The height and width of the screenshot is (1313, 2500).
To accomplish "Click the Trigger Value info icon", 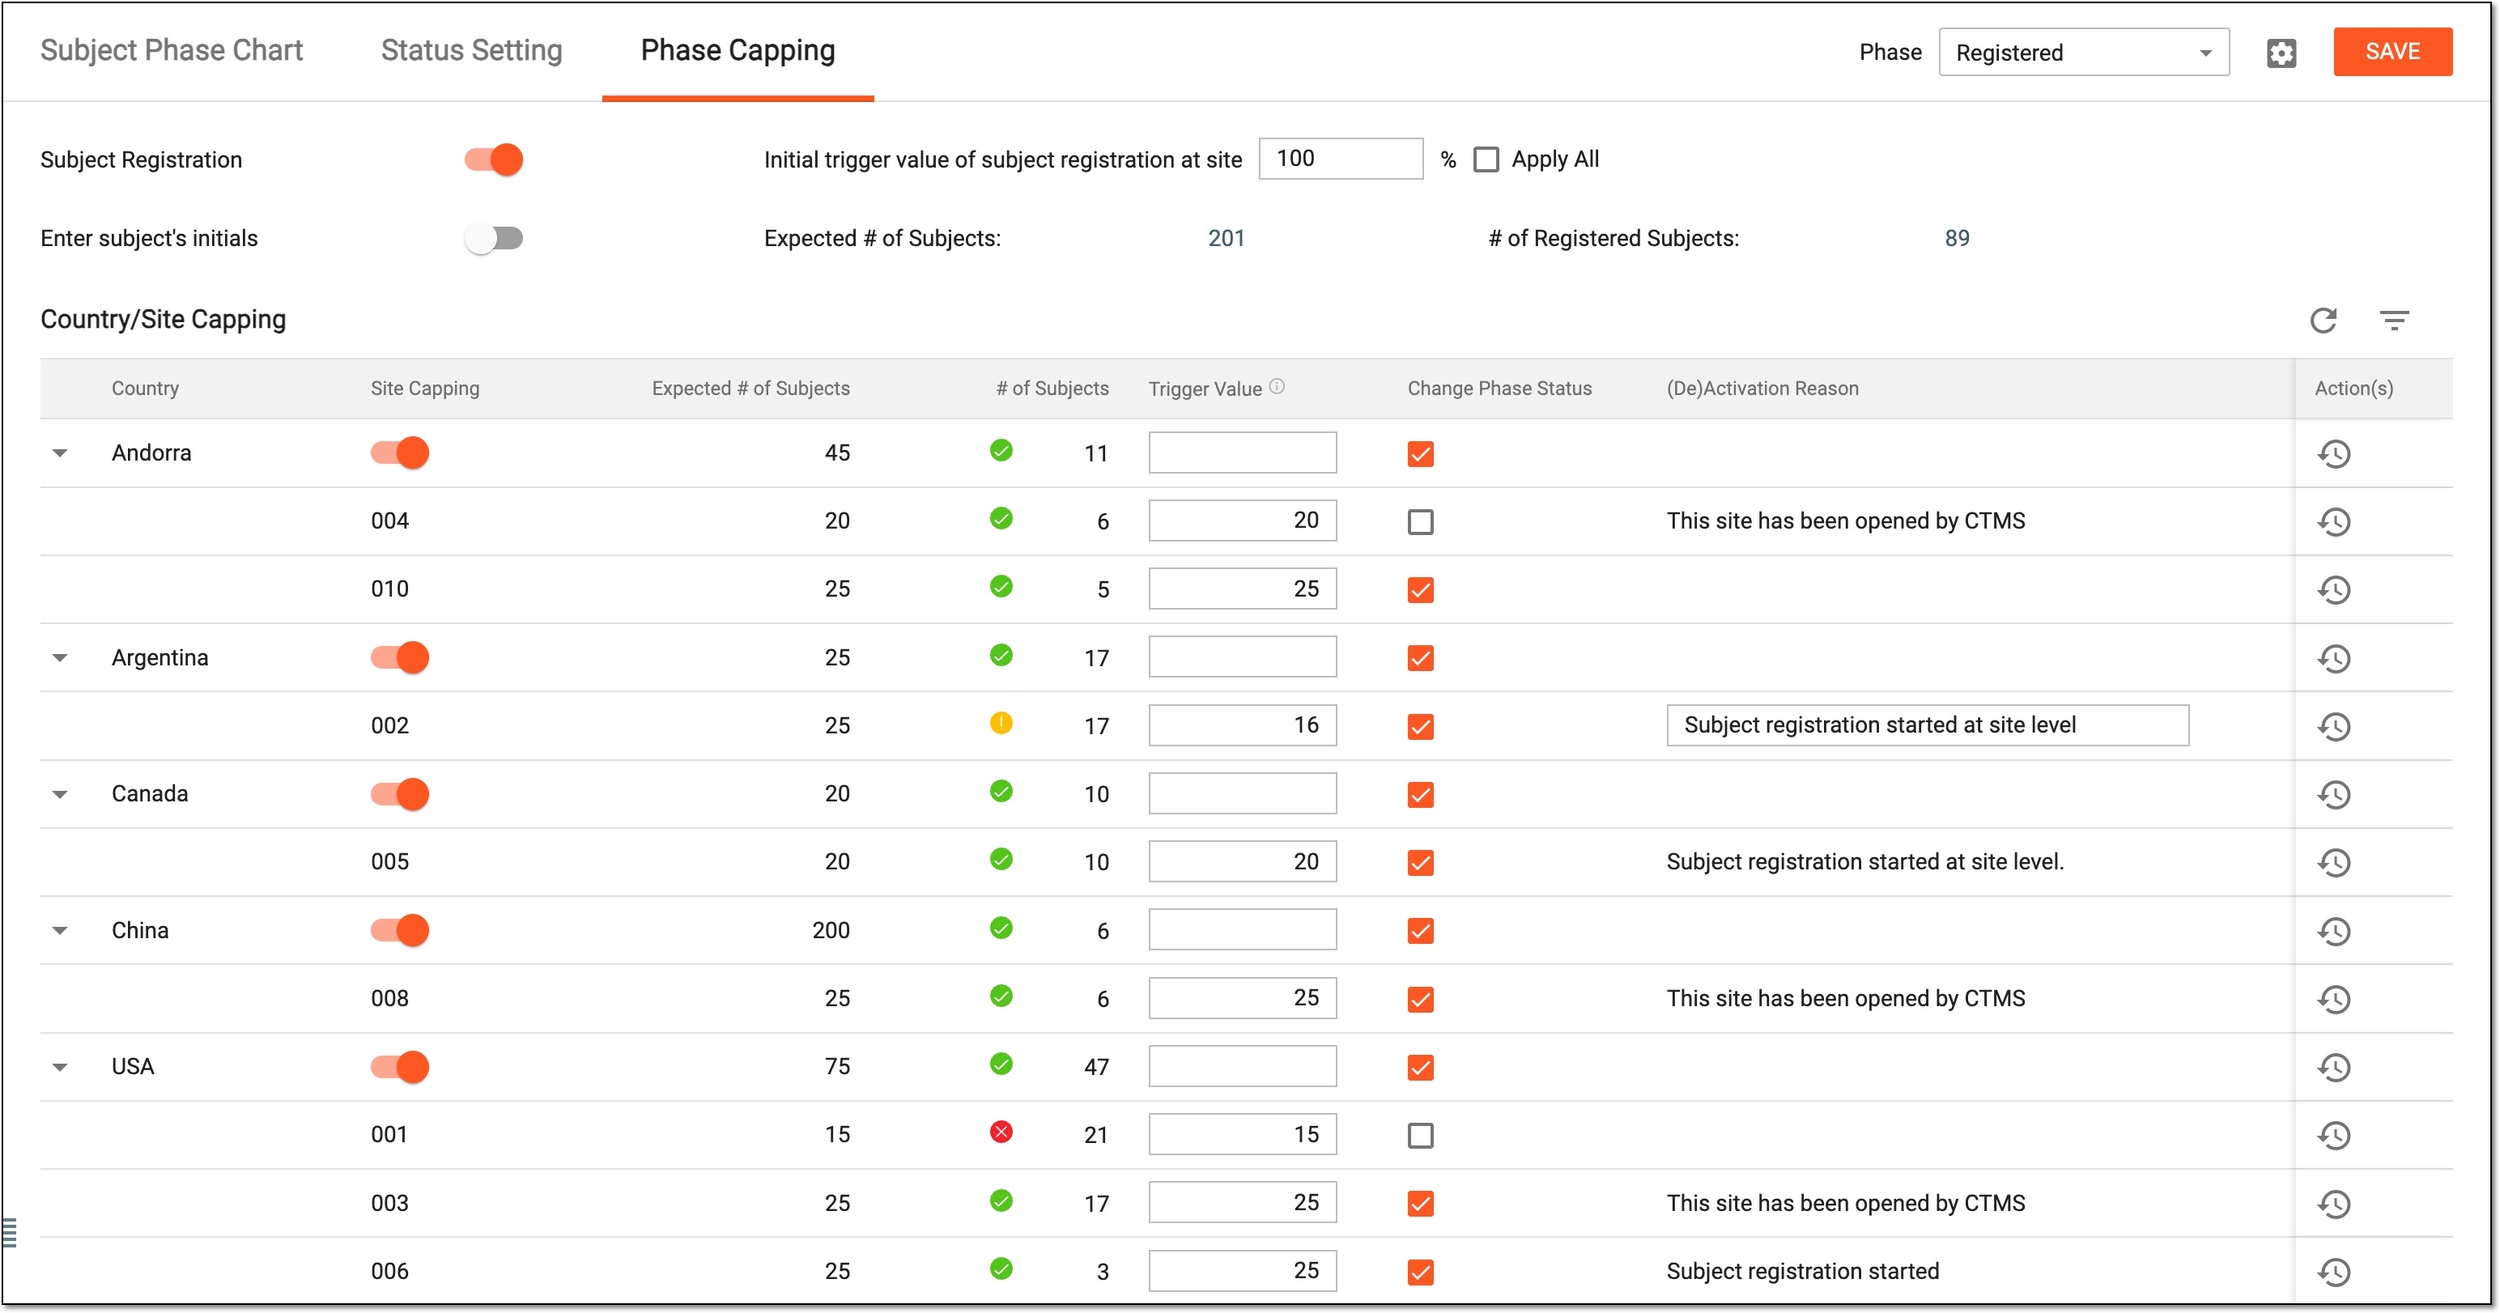I will click(1277, 387).
